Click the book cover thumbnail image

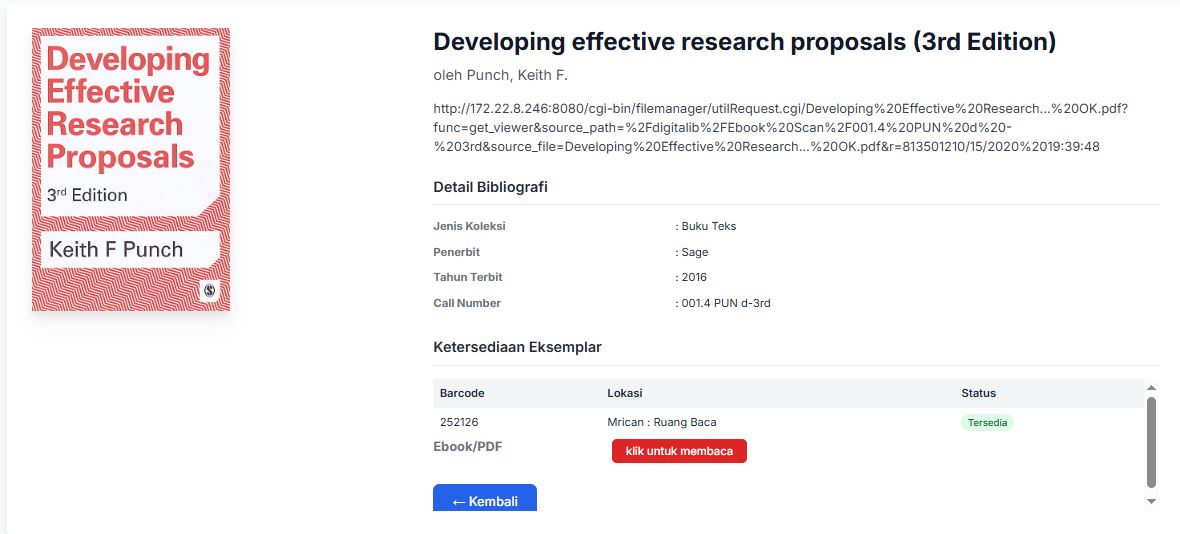coord(131,169)
